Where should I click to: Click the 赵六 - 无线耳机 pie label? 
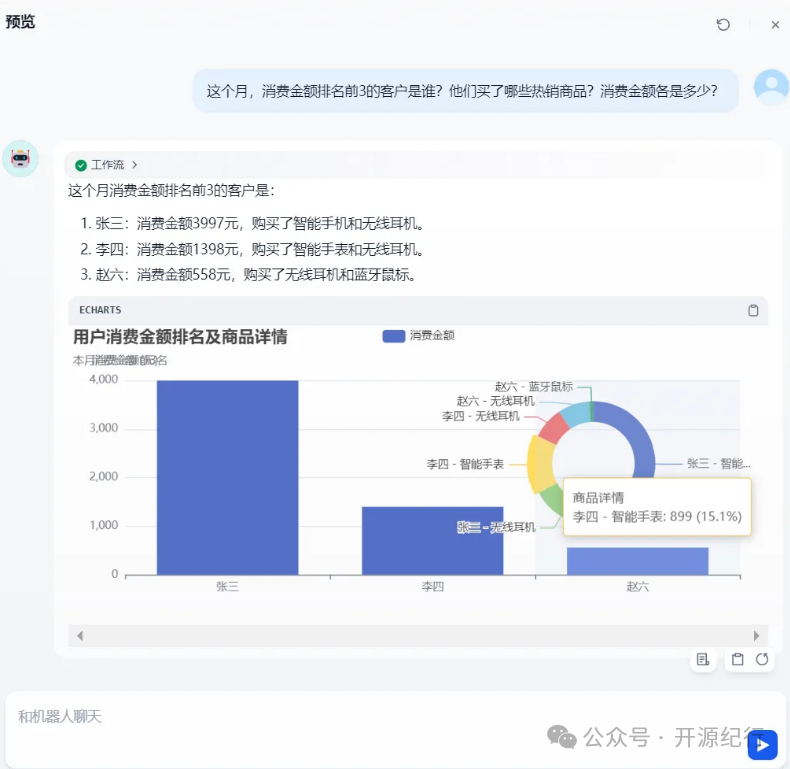click(x=495, y=401)
